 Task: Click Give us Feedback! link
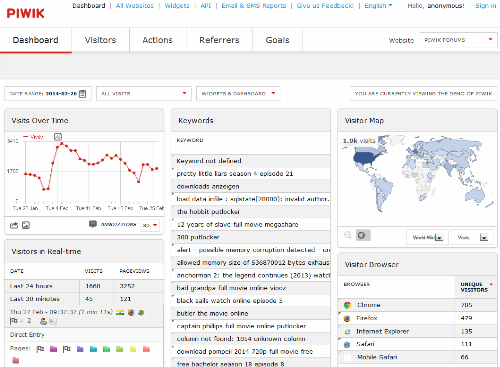pyautogui.click(x=325, y=6)
